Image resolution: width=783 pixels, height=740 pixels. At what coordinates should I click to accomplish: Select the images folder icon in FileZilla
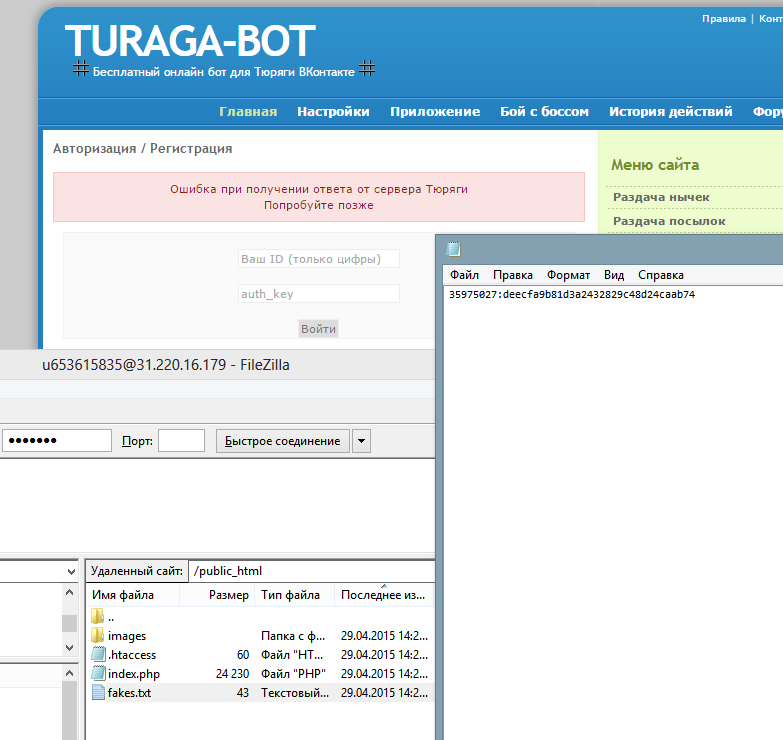pos(98,635)
